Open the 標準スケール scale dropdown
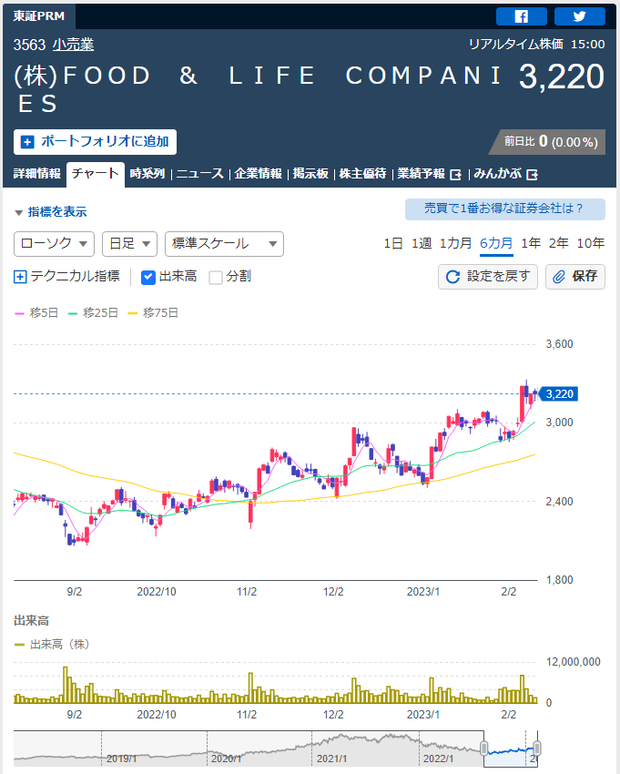This screenshot has height=774, width=620. [x=224, y=243]
